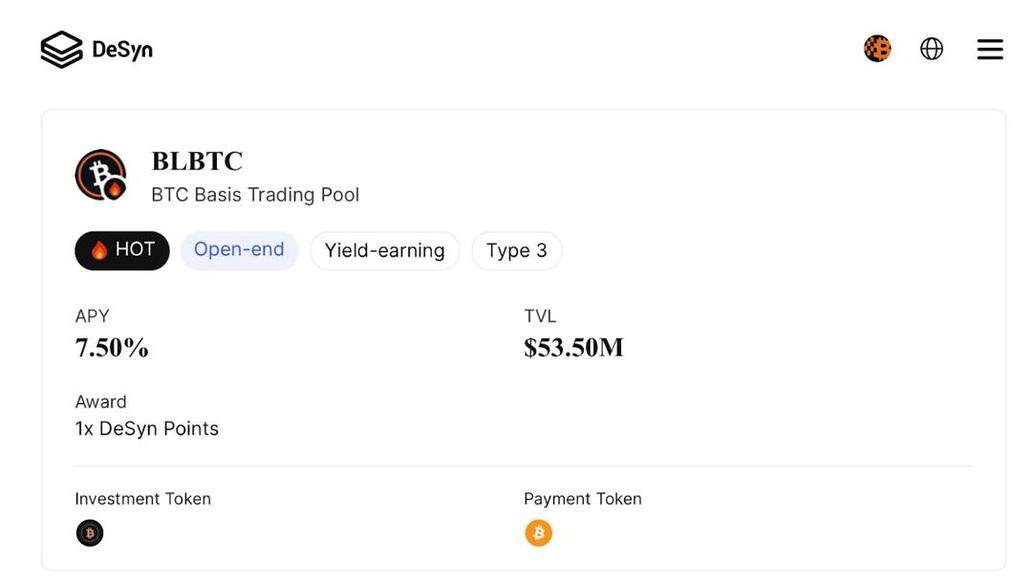Click the HOT badge label
The height and width of the screenshot is (585, 1032).
click(135, 249)
